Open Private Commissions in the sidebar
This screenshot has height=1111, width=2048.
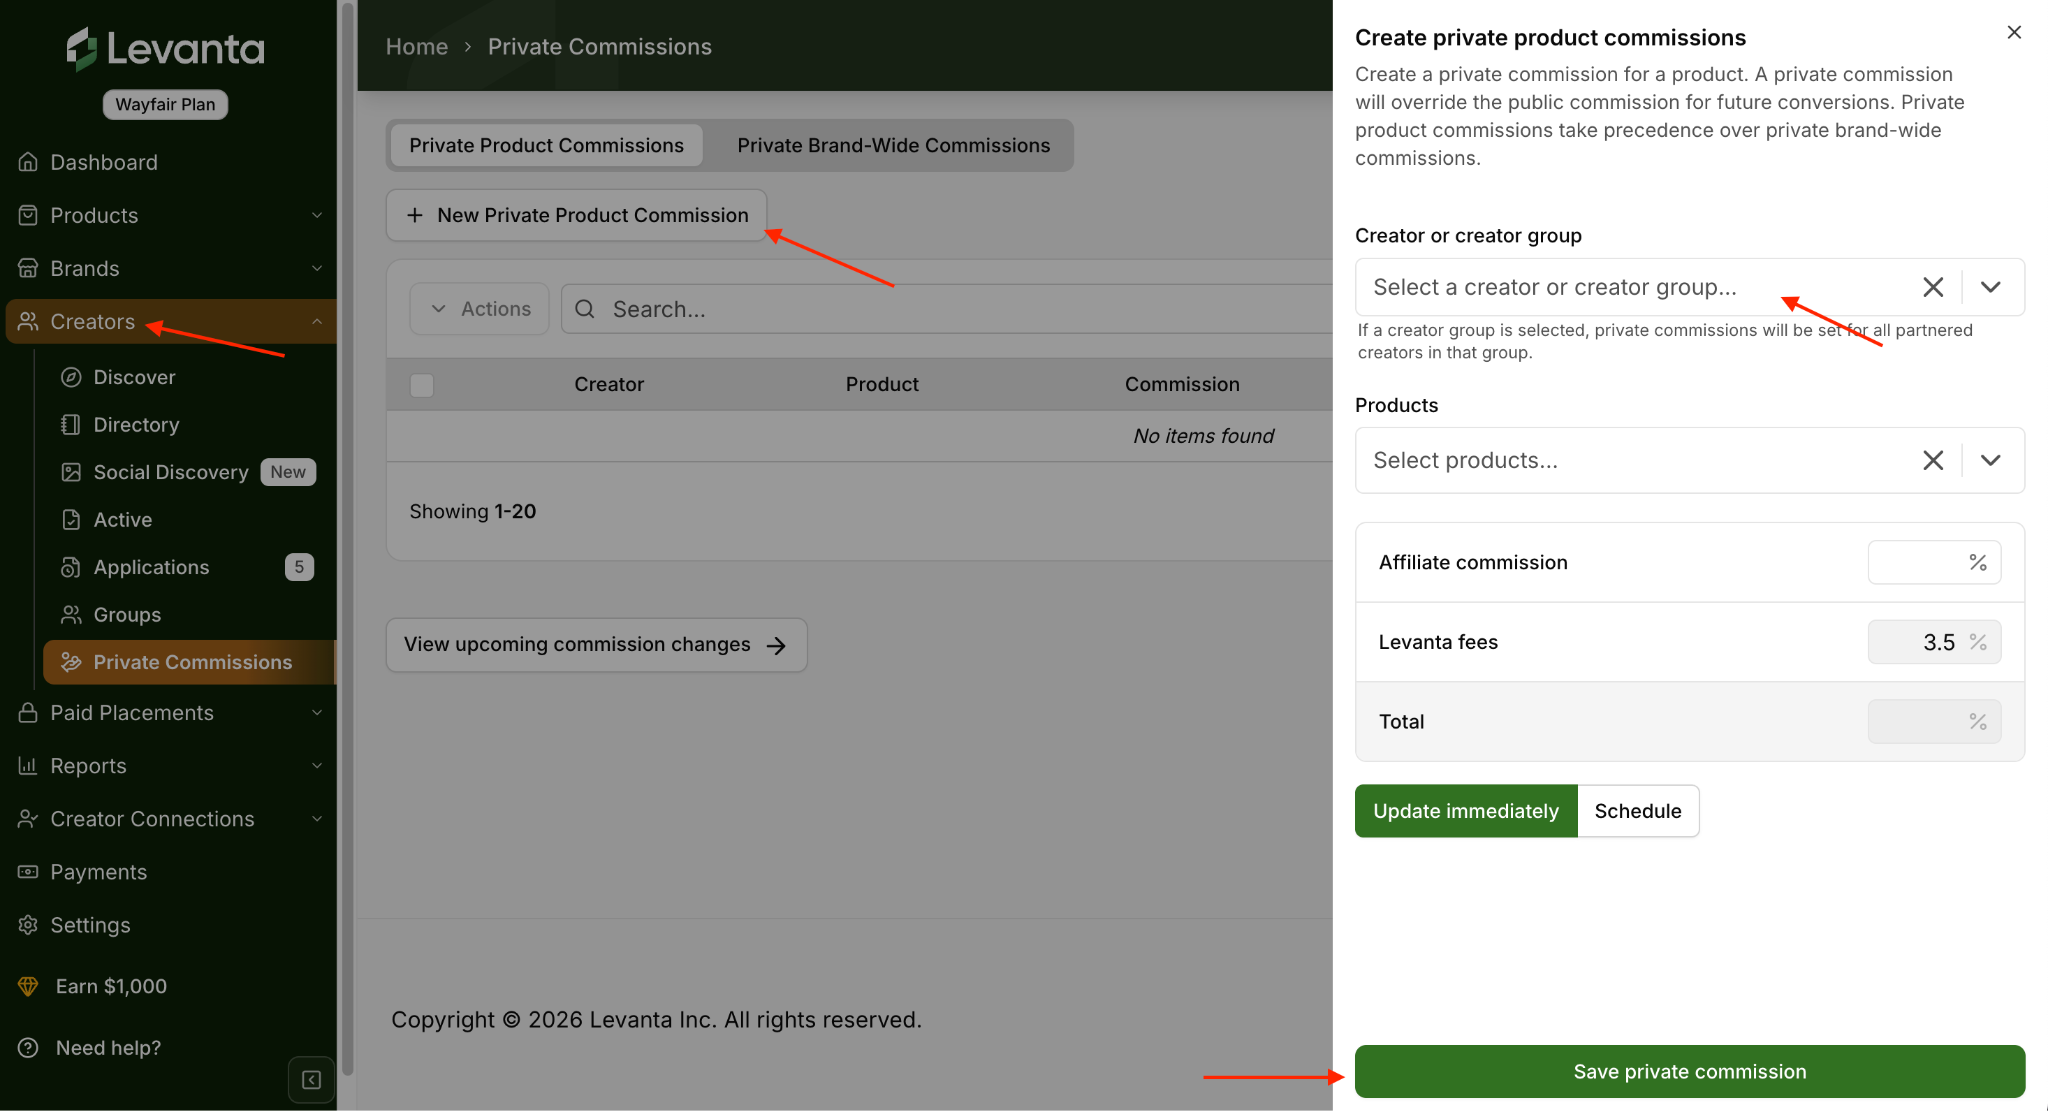[x=189, y=662]
